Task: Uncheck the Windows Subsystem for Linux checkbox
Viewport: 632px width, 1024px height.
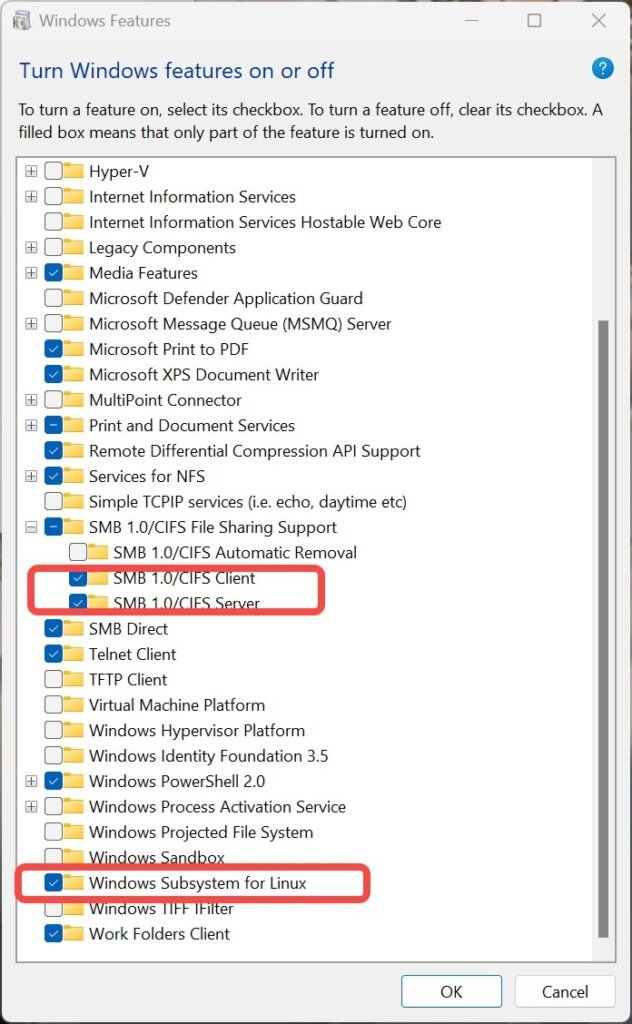Action: tap(53, 883)
